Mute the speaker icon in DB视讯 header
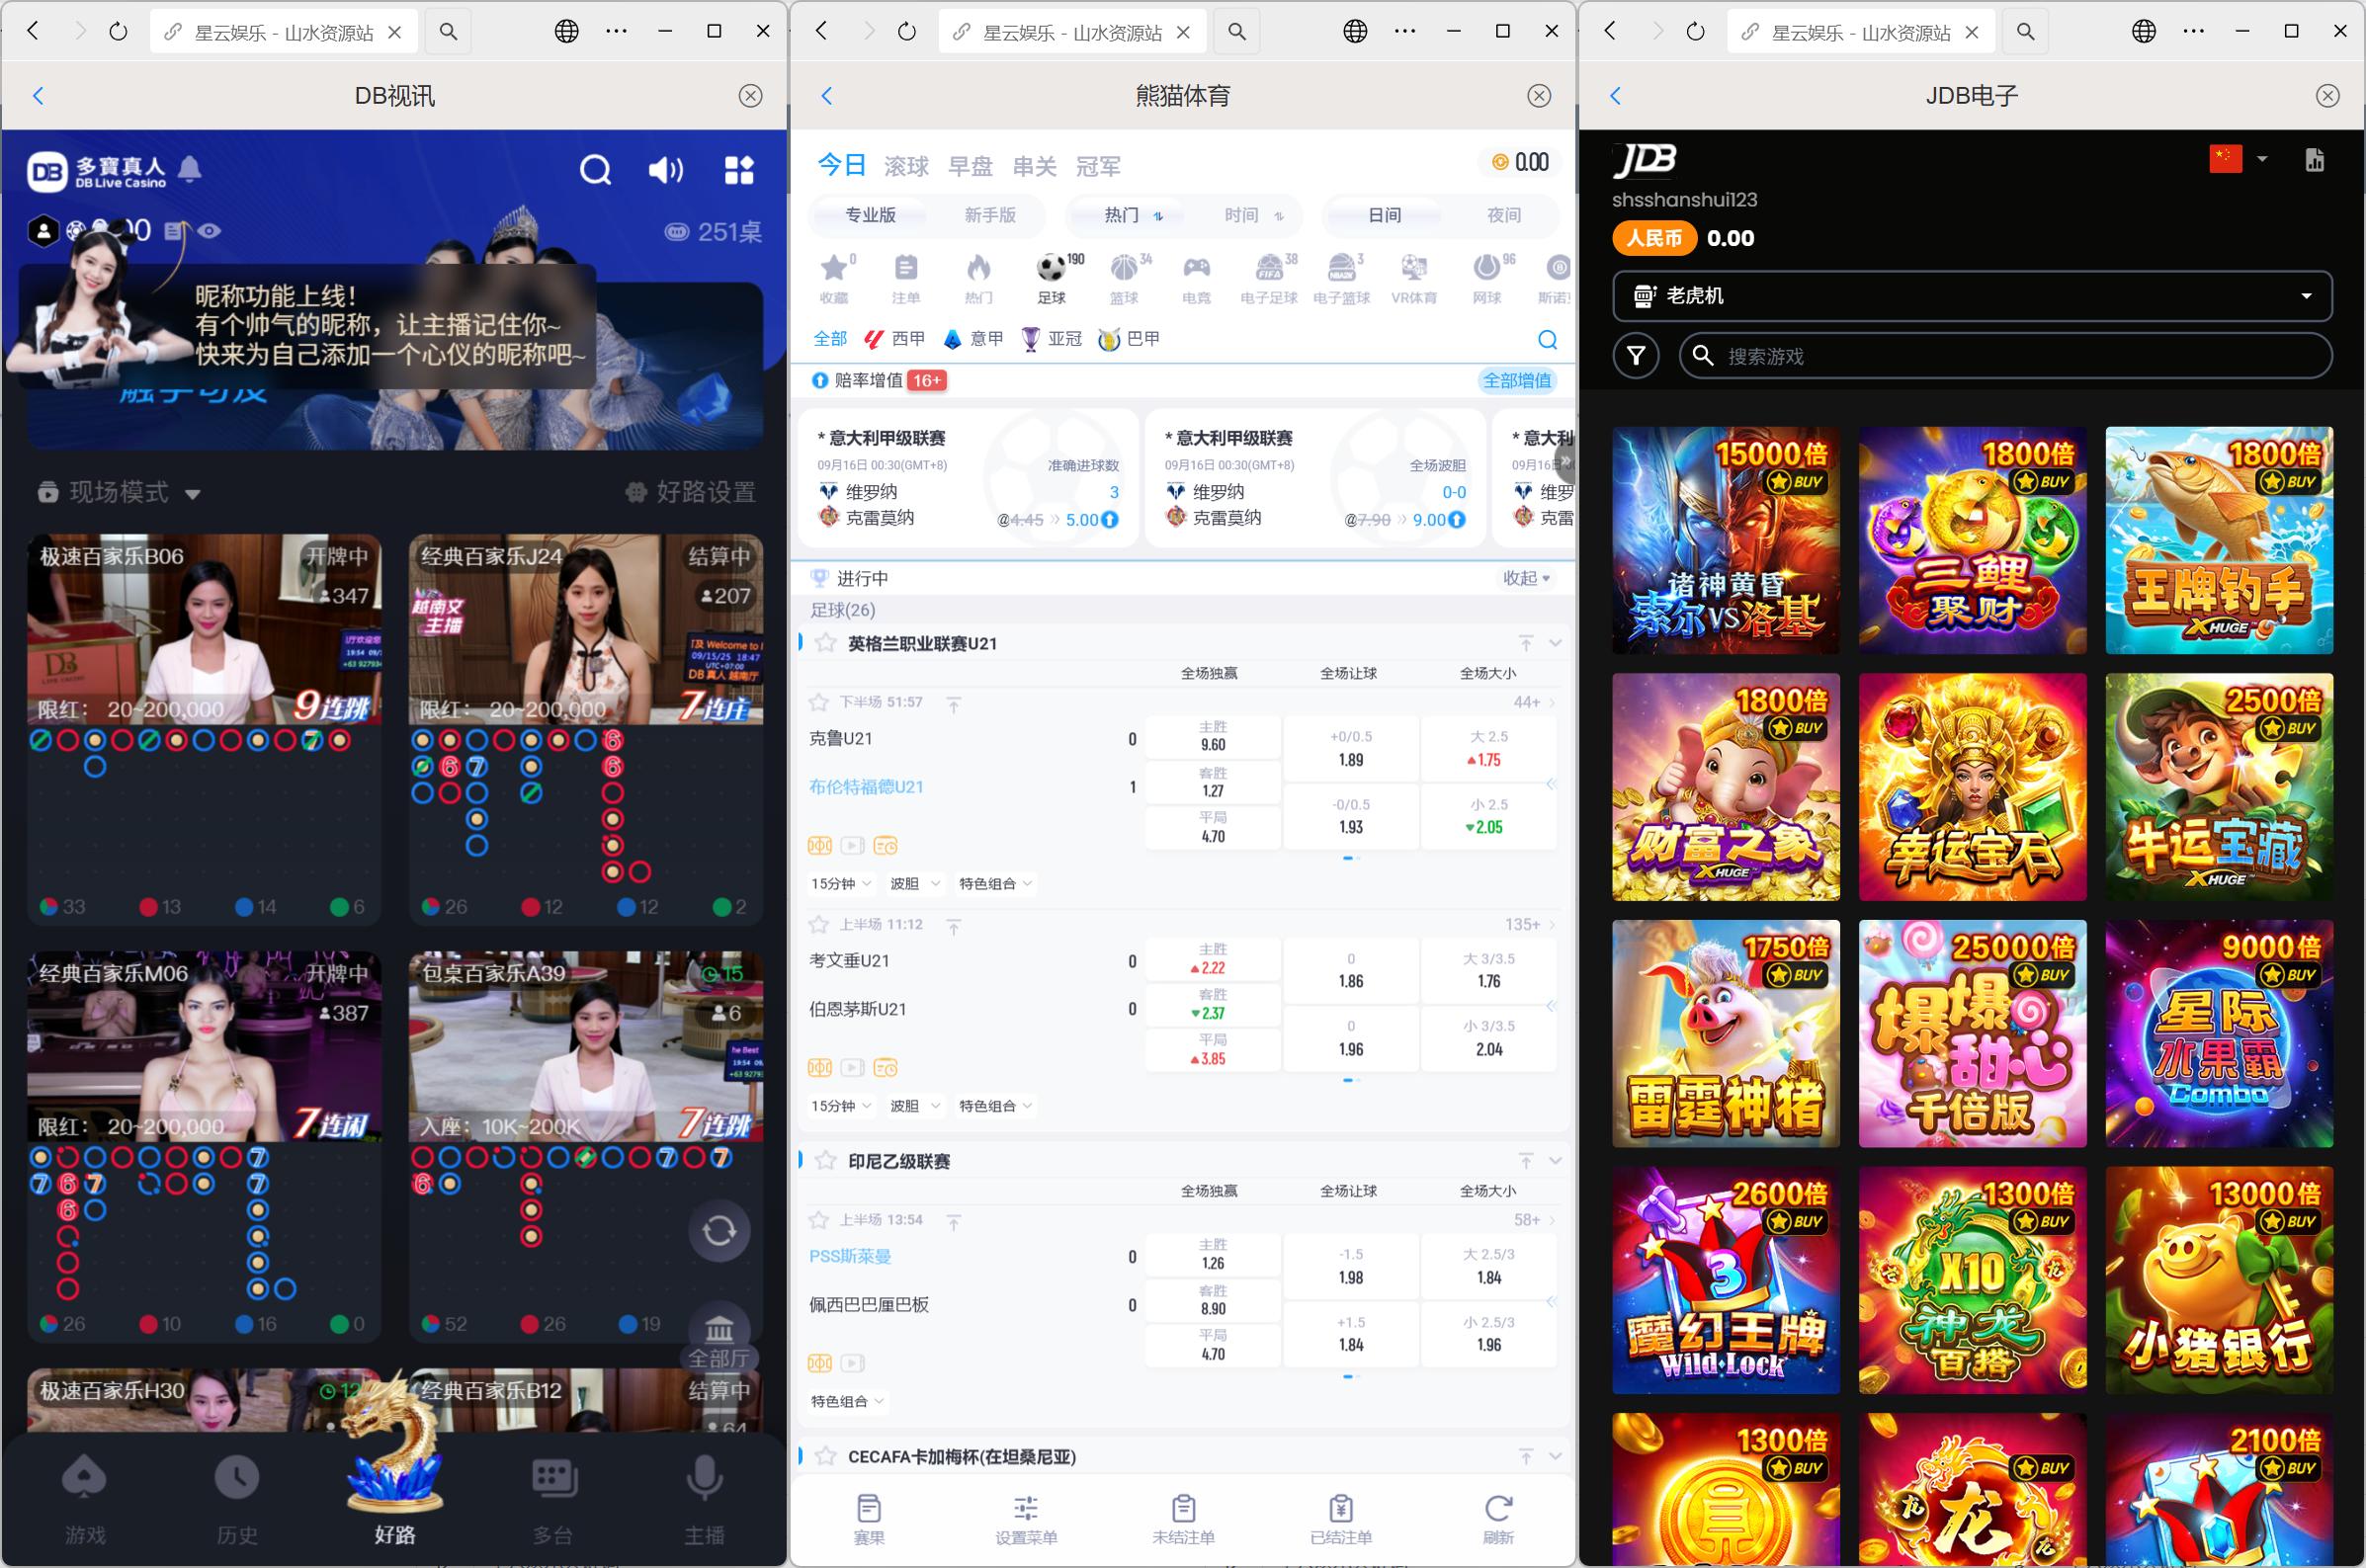Viewport: 2366px width, 1568px height. (665, 170)
